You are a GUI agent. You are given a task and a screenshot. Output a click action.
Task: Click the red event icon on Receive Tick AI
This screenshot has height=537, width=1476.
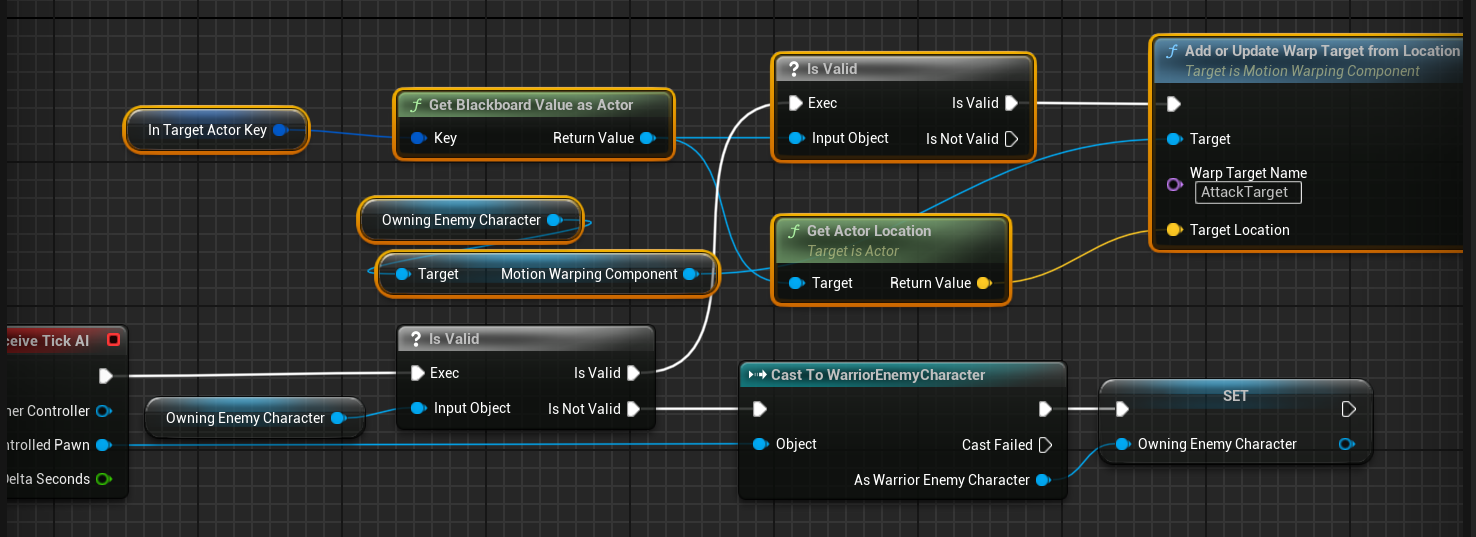point(113,340)
